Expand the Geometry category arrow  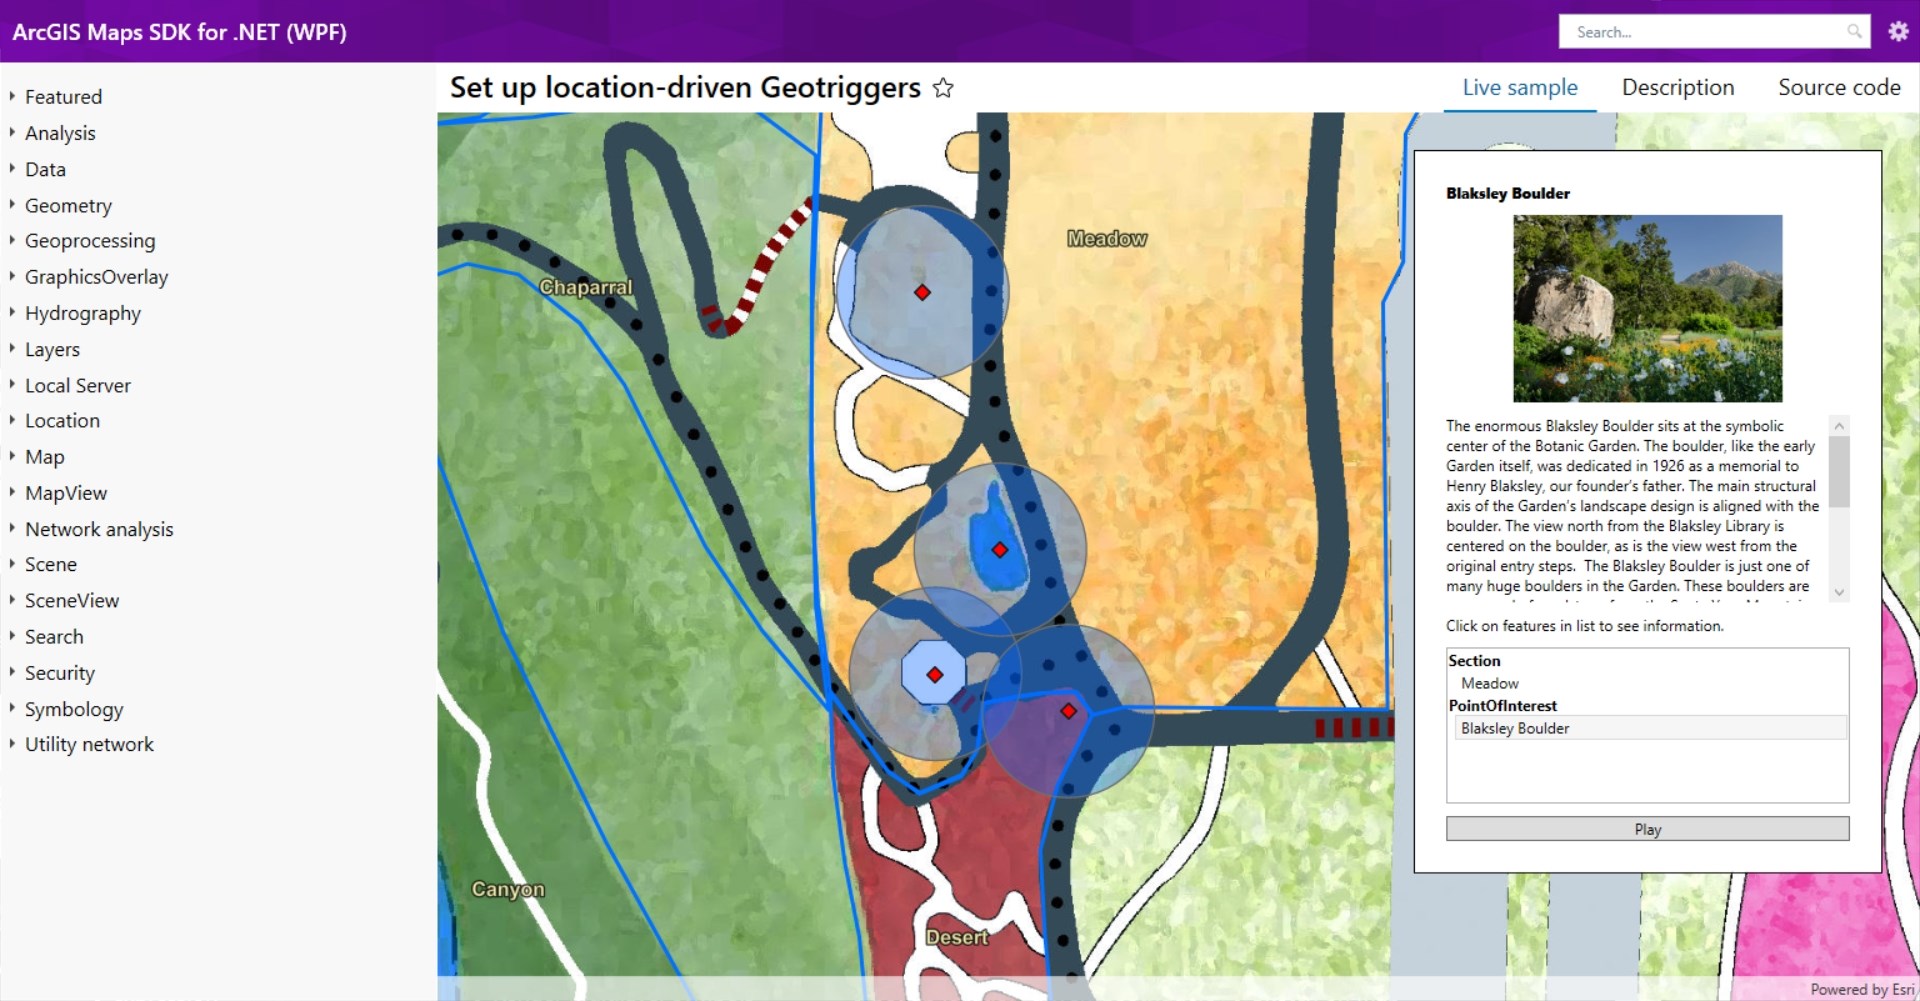pyautogui.click(x=12, y=204)
